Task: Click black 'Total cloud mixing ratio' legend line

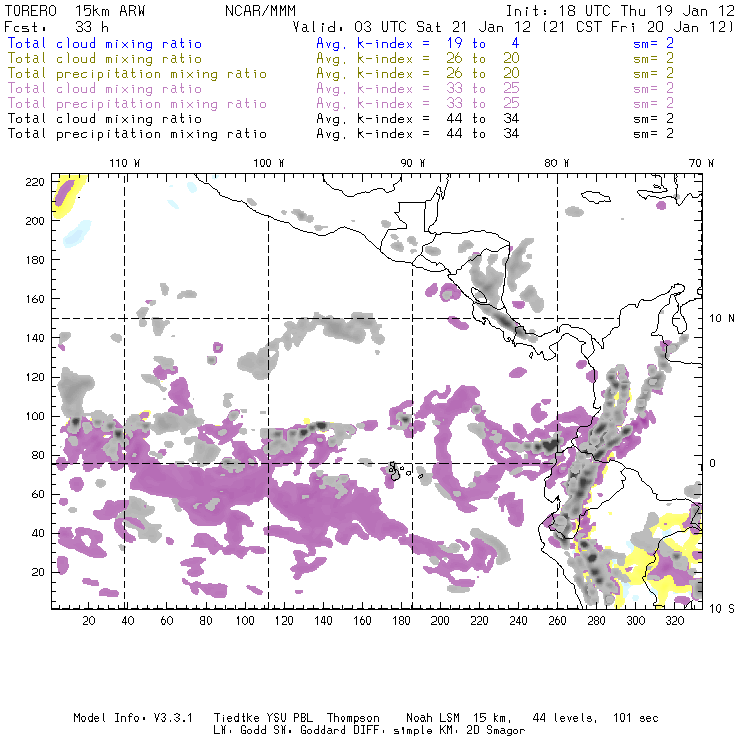Action: click(105, 119)
